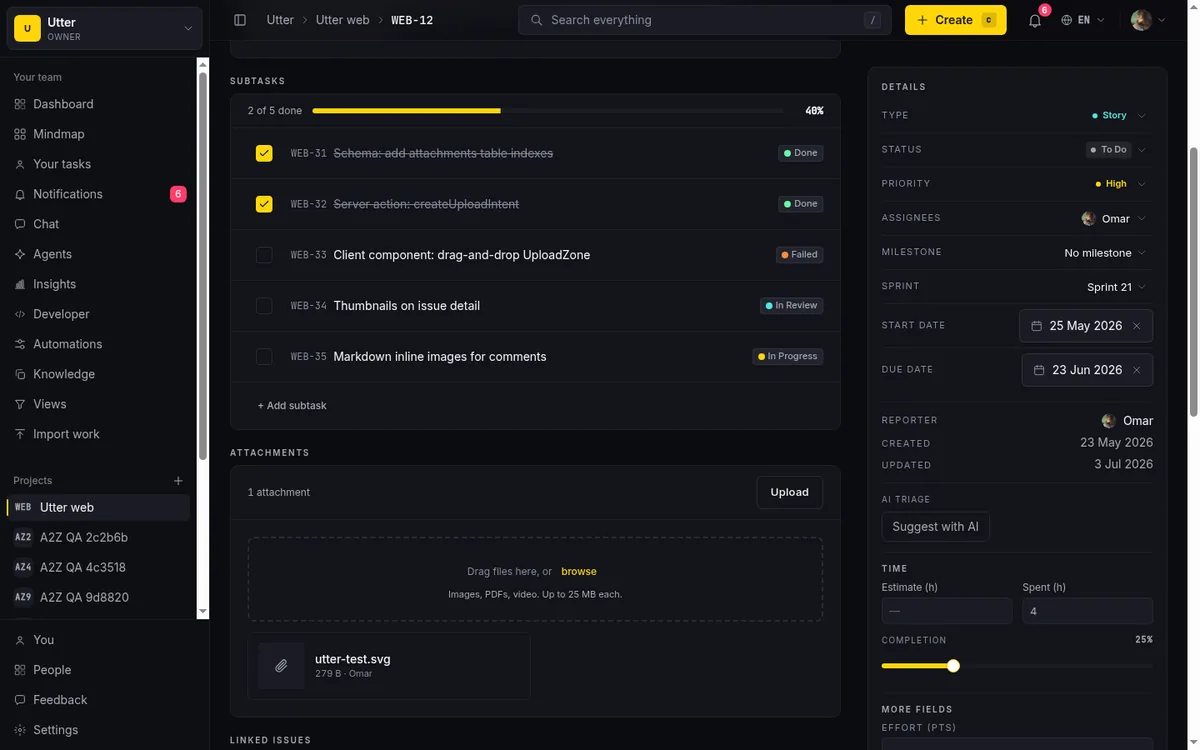
Task: Clear the start date with X icon
Action: click(x=1136, y=326)
